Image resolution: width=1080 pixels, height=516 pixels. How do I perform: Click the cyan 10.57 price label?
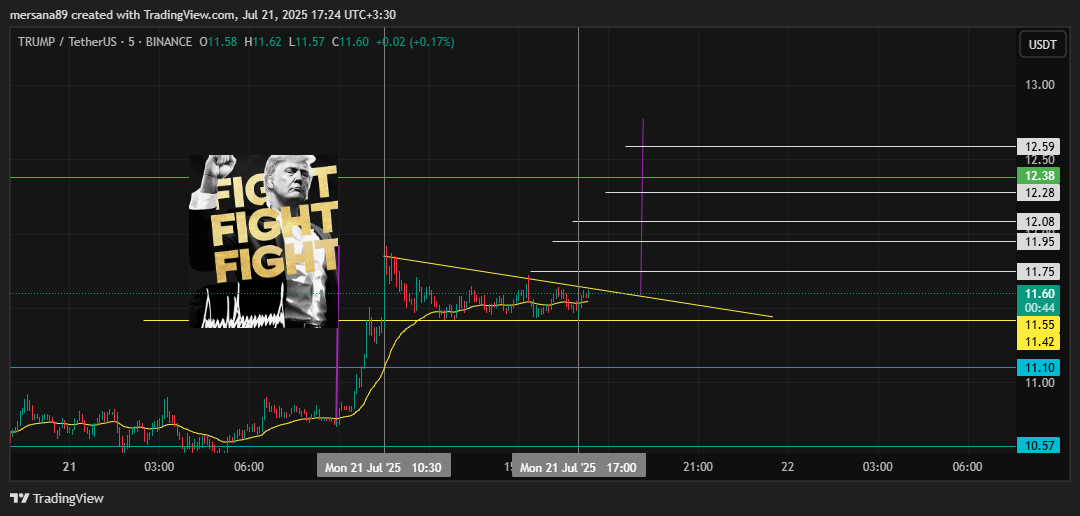coord(1038,446)
